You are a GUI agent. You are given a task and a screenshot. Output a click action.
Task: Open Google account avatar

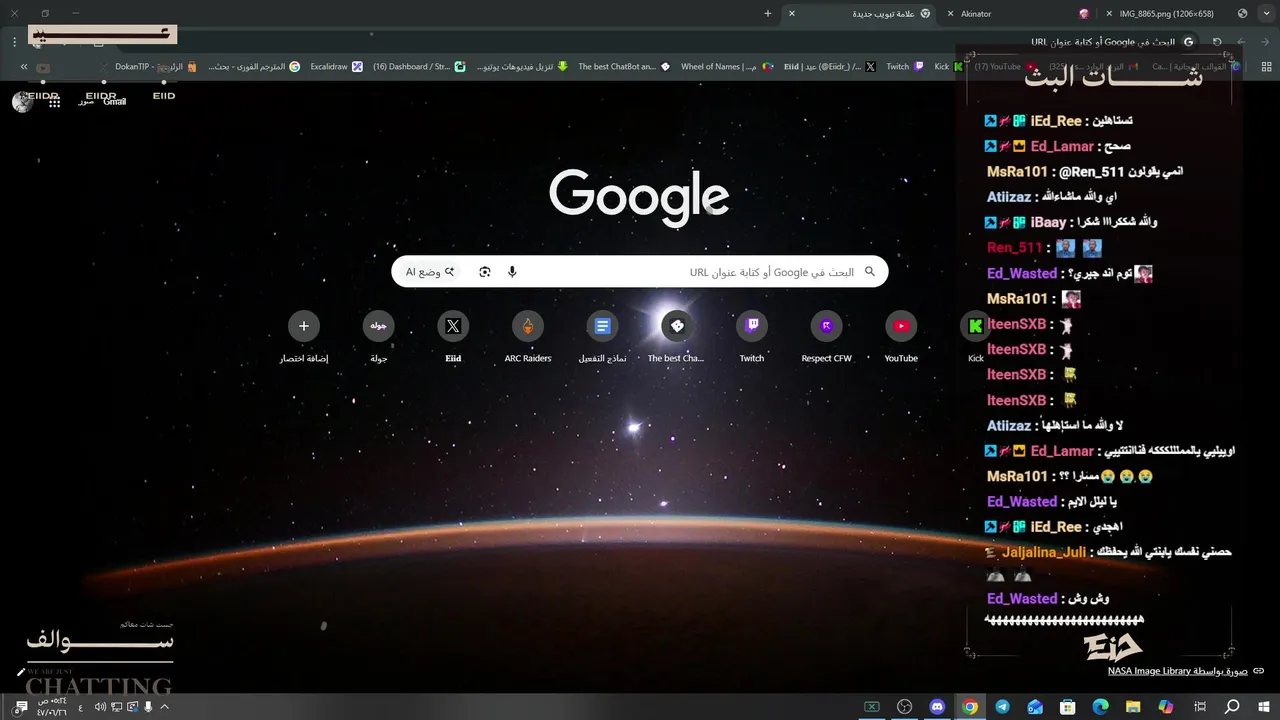pyautogui.click(x=22, y=101)
